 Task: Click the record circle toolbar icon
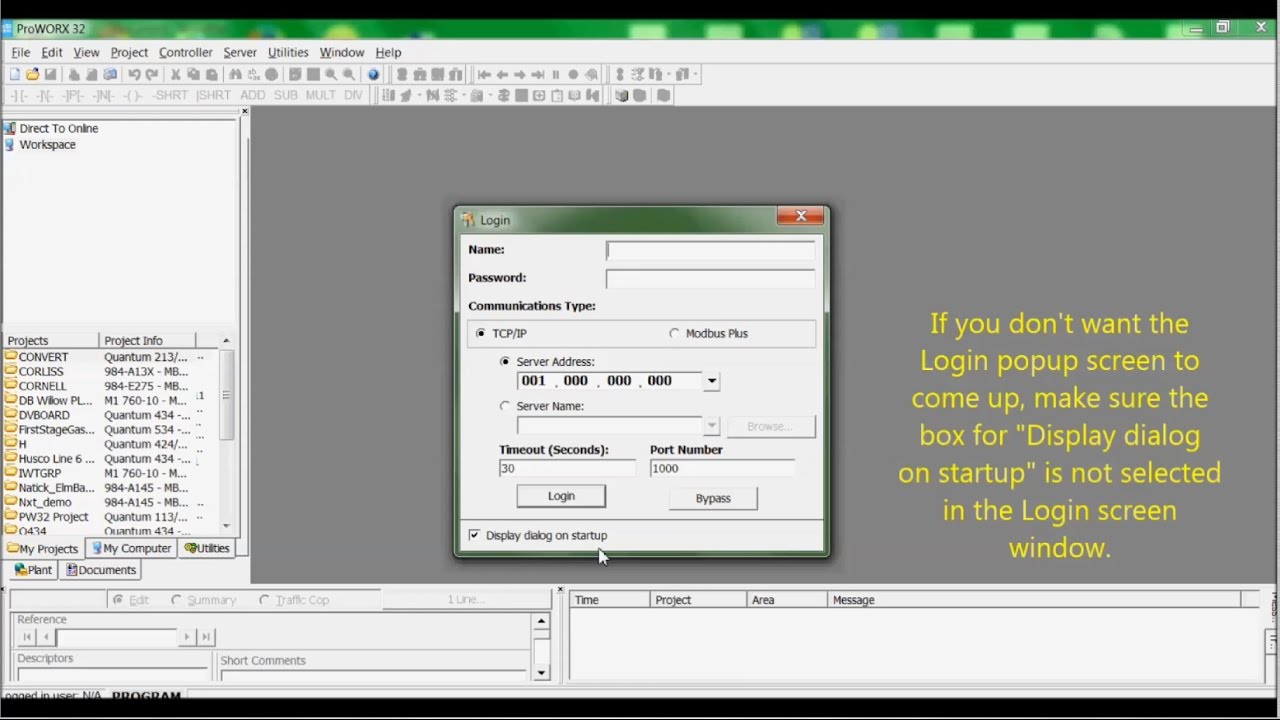click(573, 74)
